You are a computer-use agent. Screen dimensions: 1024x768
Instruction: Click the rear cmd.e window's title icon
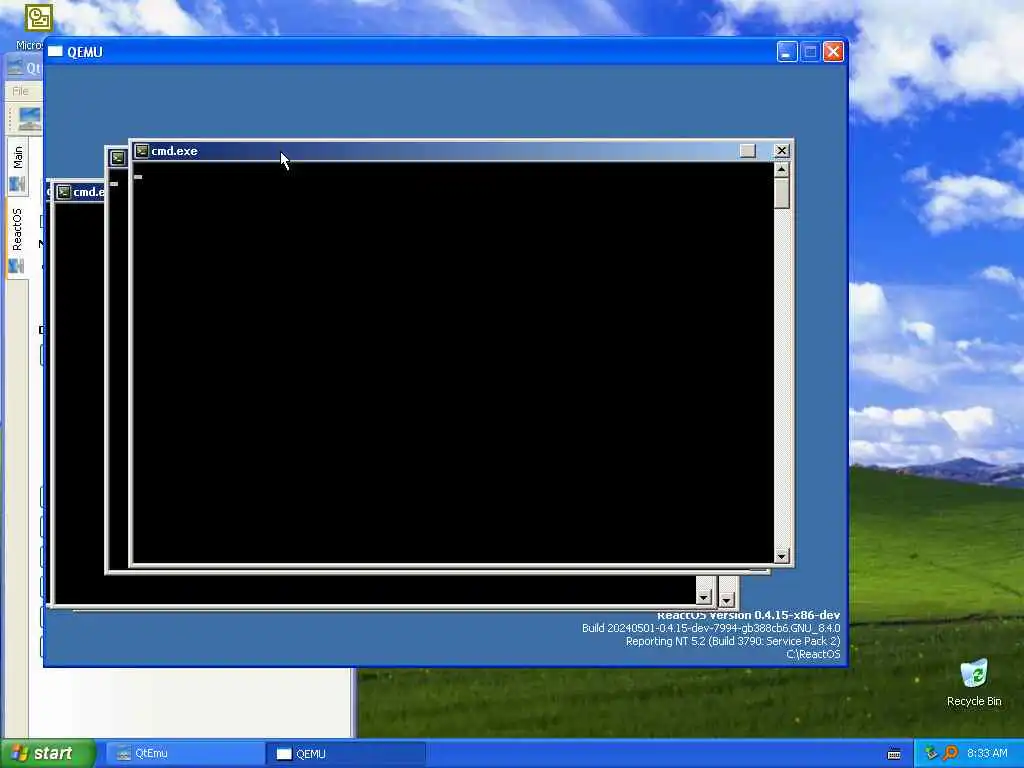pyautogui.click(x=63, y=192)
